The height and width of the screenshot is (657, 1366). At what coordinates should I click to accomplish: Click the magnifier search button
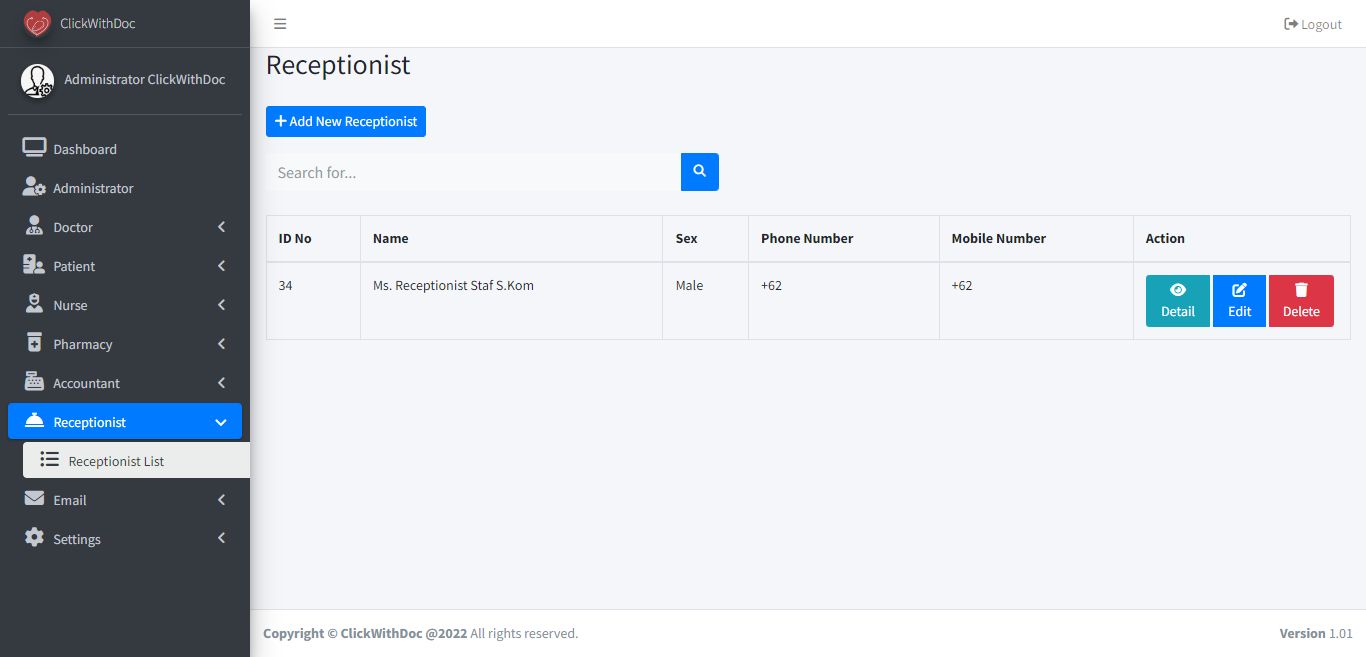click(700, 172)
